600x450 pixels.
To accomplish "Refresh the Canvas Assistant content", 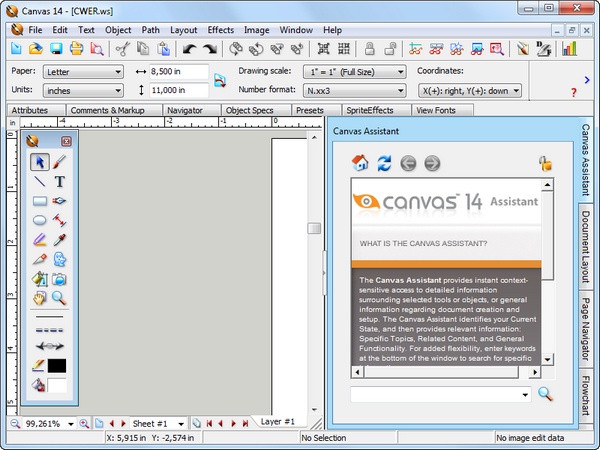I will tap(384, 163).
